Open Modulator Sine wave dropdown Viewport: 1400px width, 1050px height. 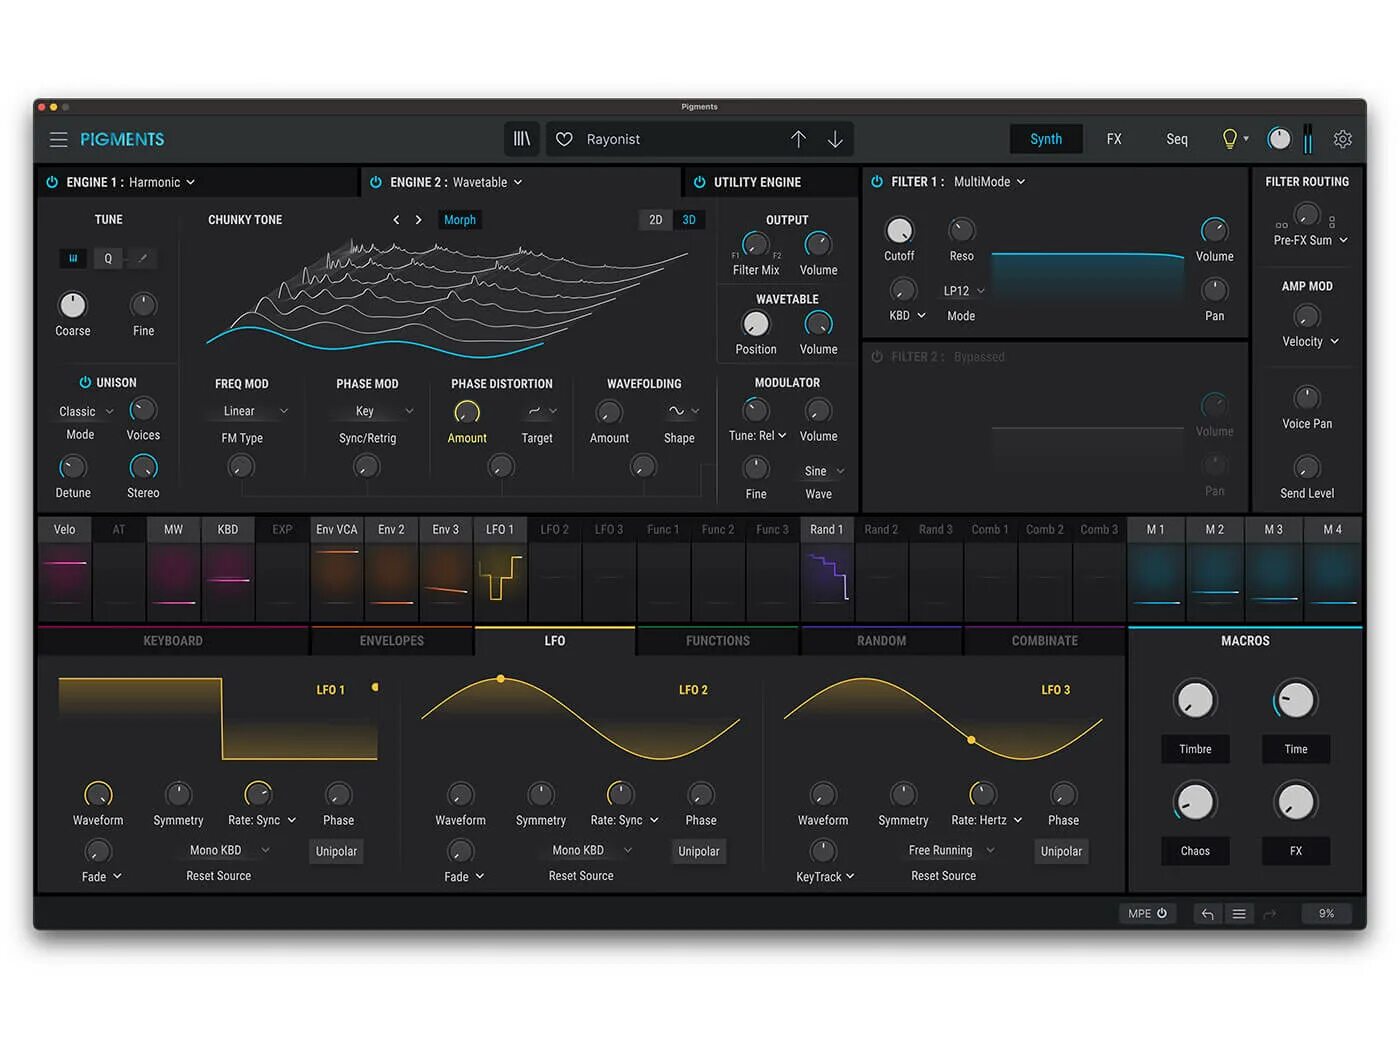pos(824,471)
